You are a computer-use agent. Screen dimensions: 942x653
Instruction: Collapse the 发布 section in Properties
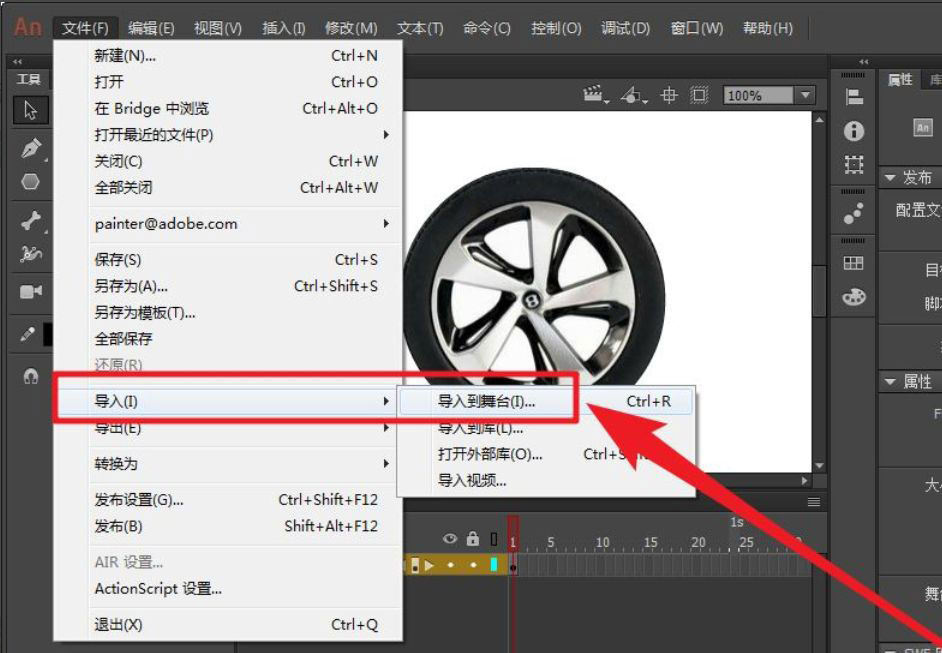pyautogui.click(x=890, y=178)
